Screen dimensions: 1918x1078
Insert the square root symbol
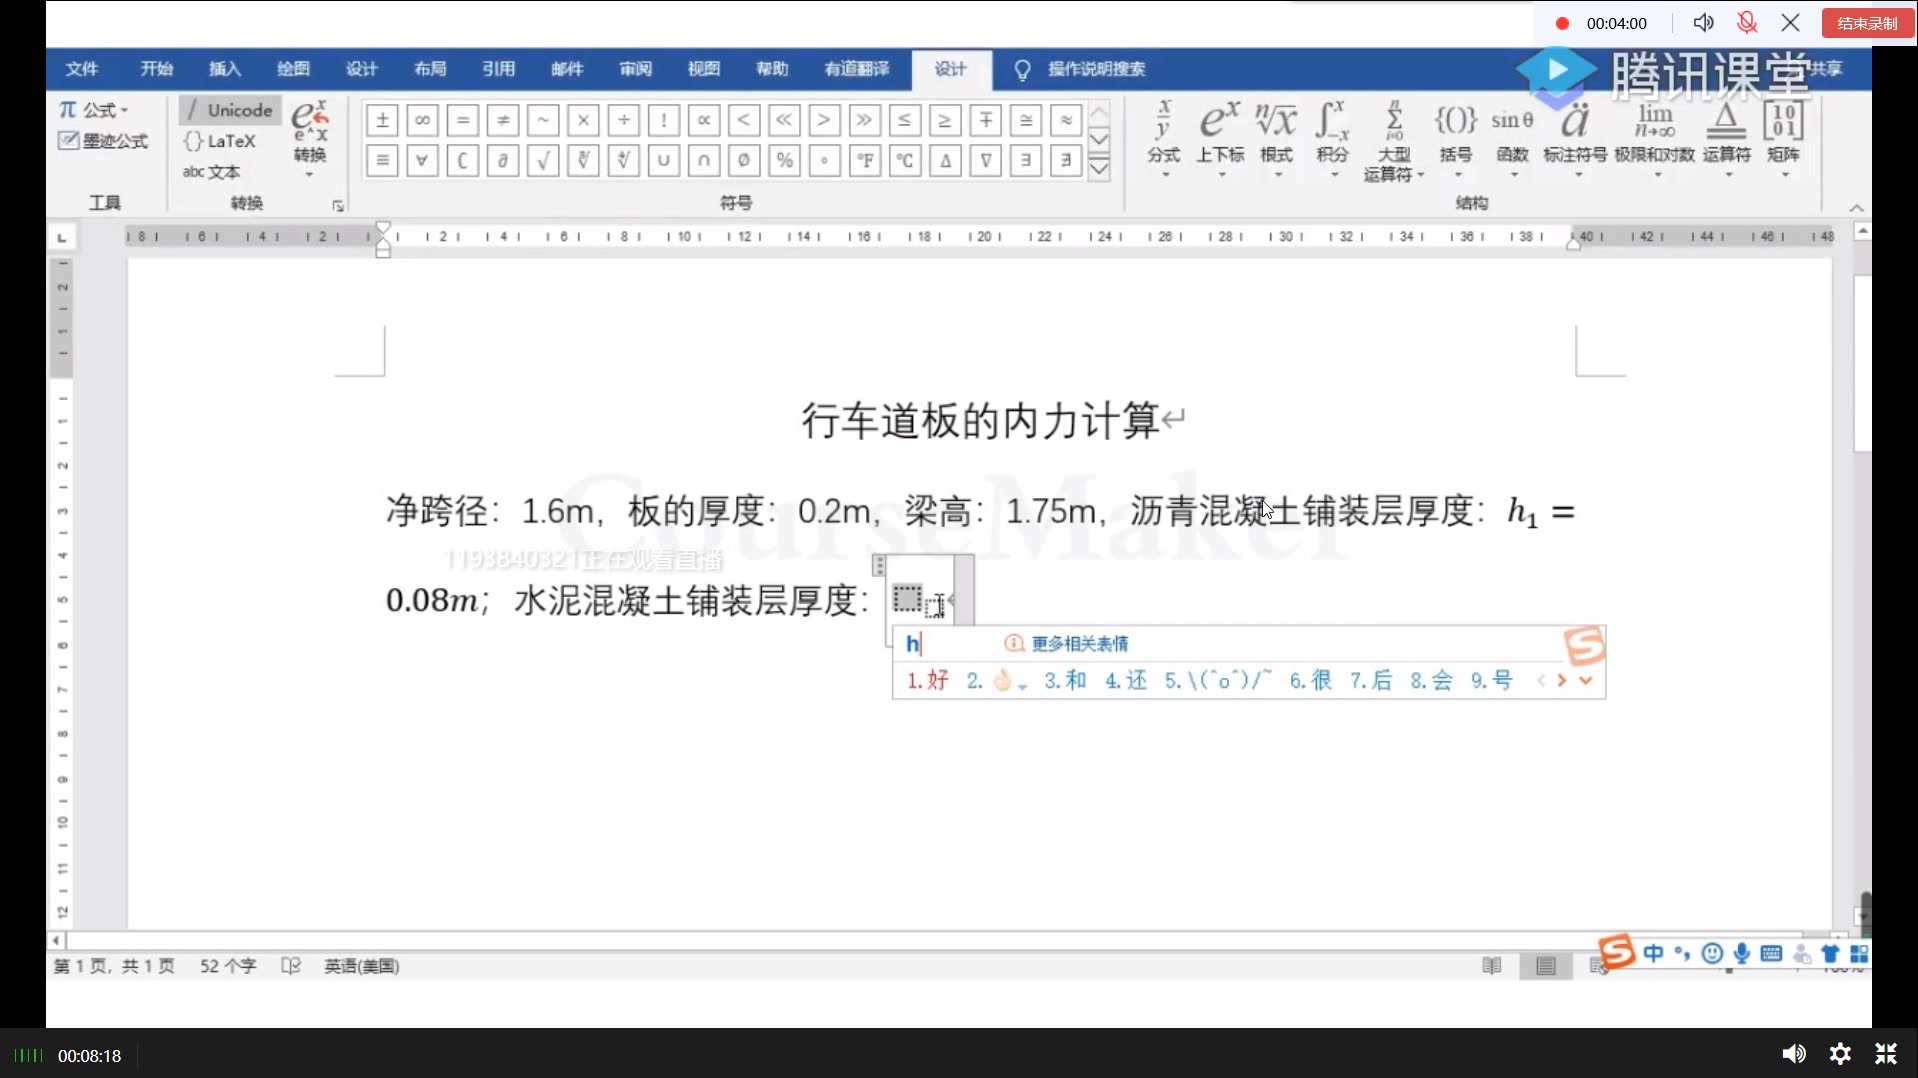(x=543, y=160)
